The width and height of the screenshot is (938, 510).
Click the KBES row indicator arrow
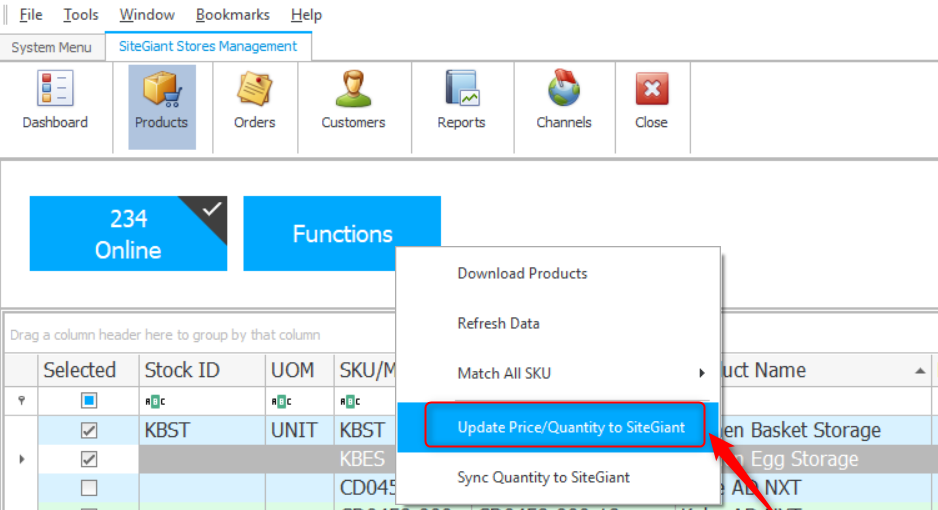tap(22, 459)
